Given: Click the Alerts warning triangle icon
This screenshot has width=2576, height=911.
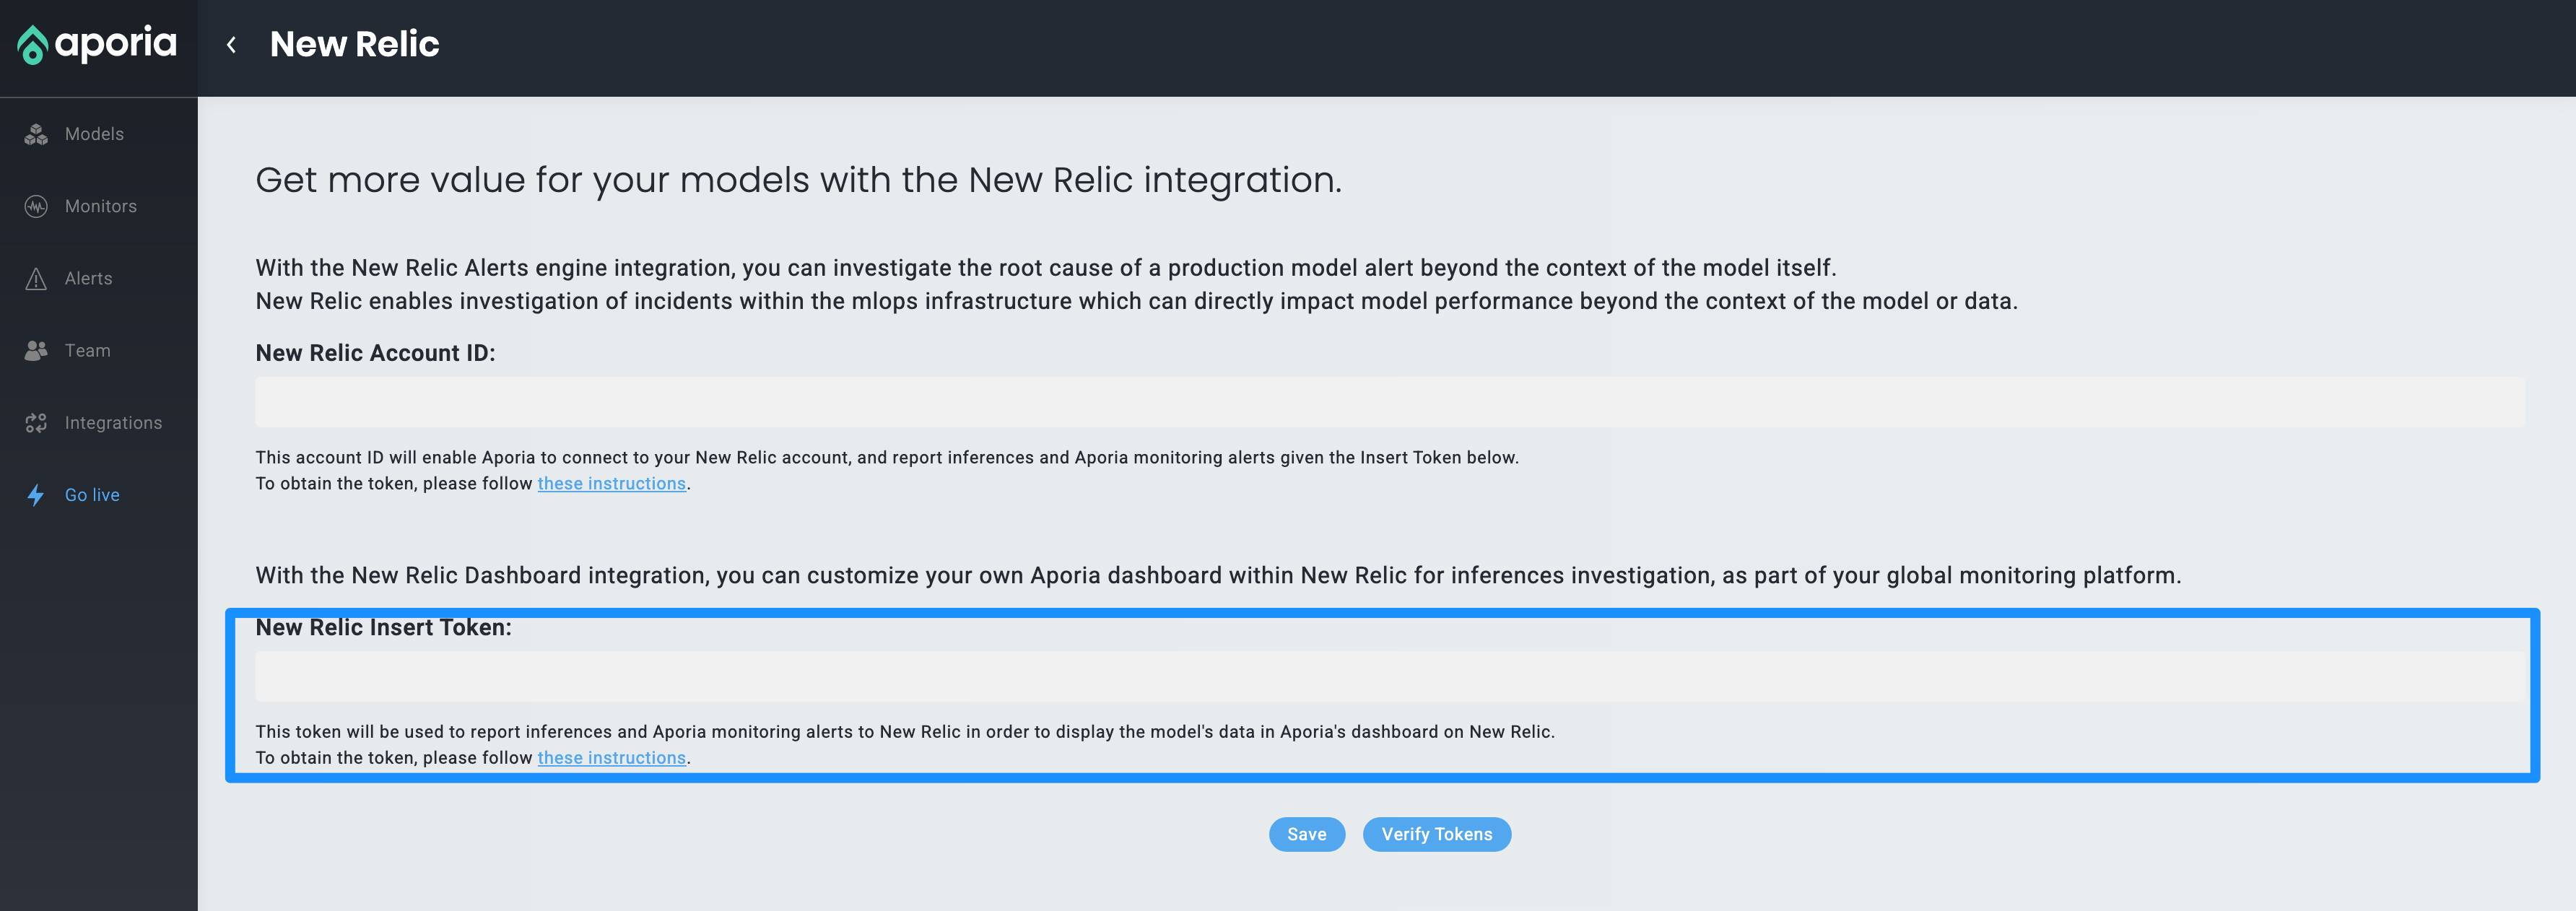Looking at the screenshot, I should (x=36, y=279).
